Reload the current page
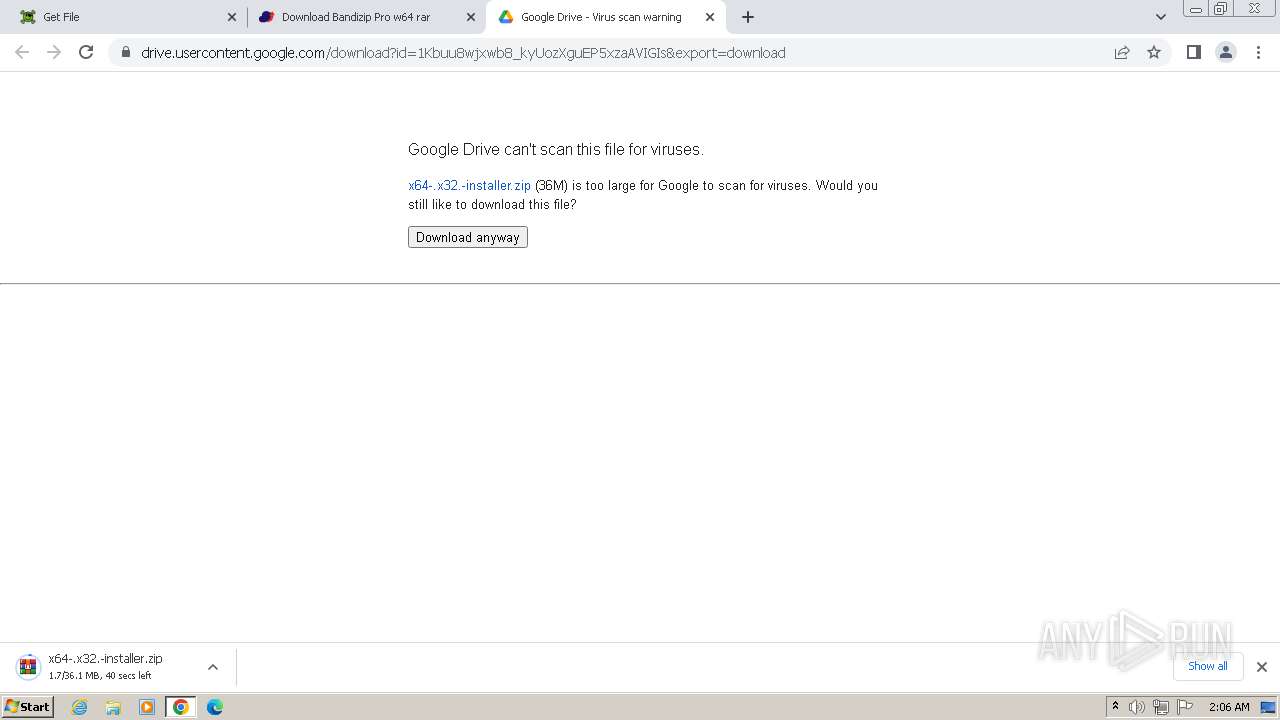The height and width of the screenshot is (720, 1280). point(86,52)
